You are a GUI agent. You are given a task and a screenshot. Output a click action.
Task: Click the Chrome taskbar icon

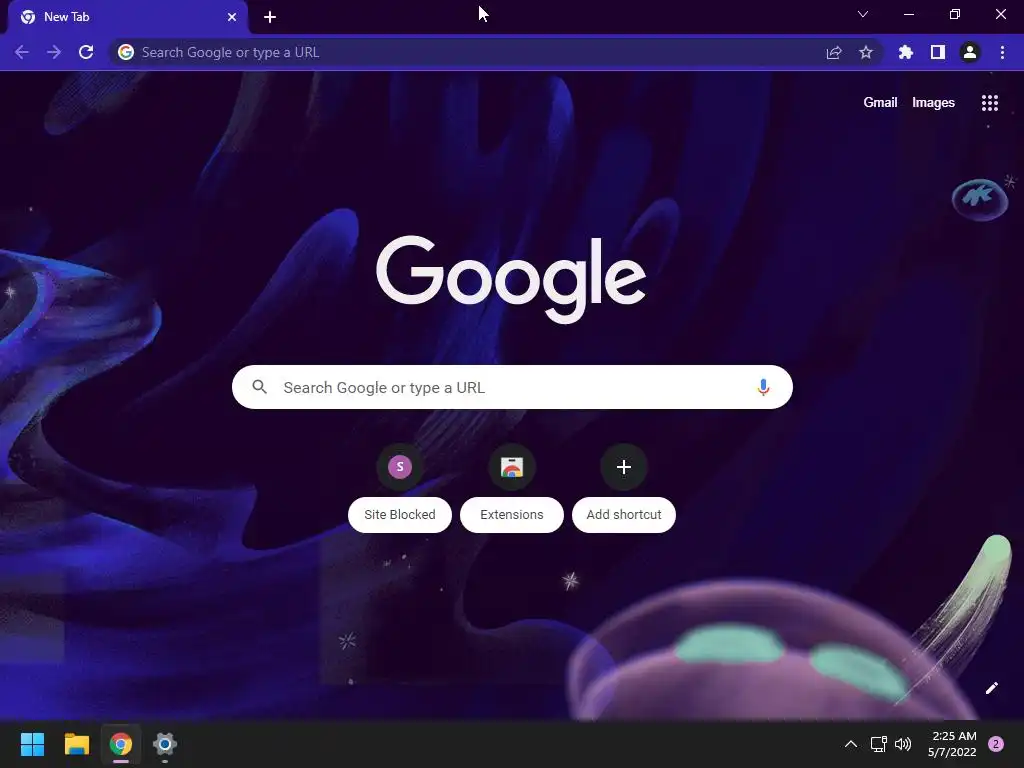click(121, 744)
